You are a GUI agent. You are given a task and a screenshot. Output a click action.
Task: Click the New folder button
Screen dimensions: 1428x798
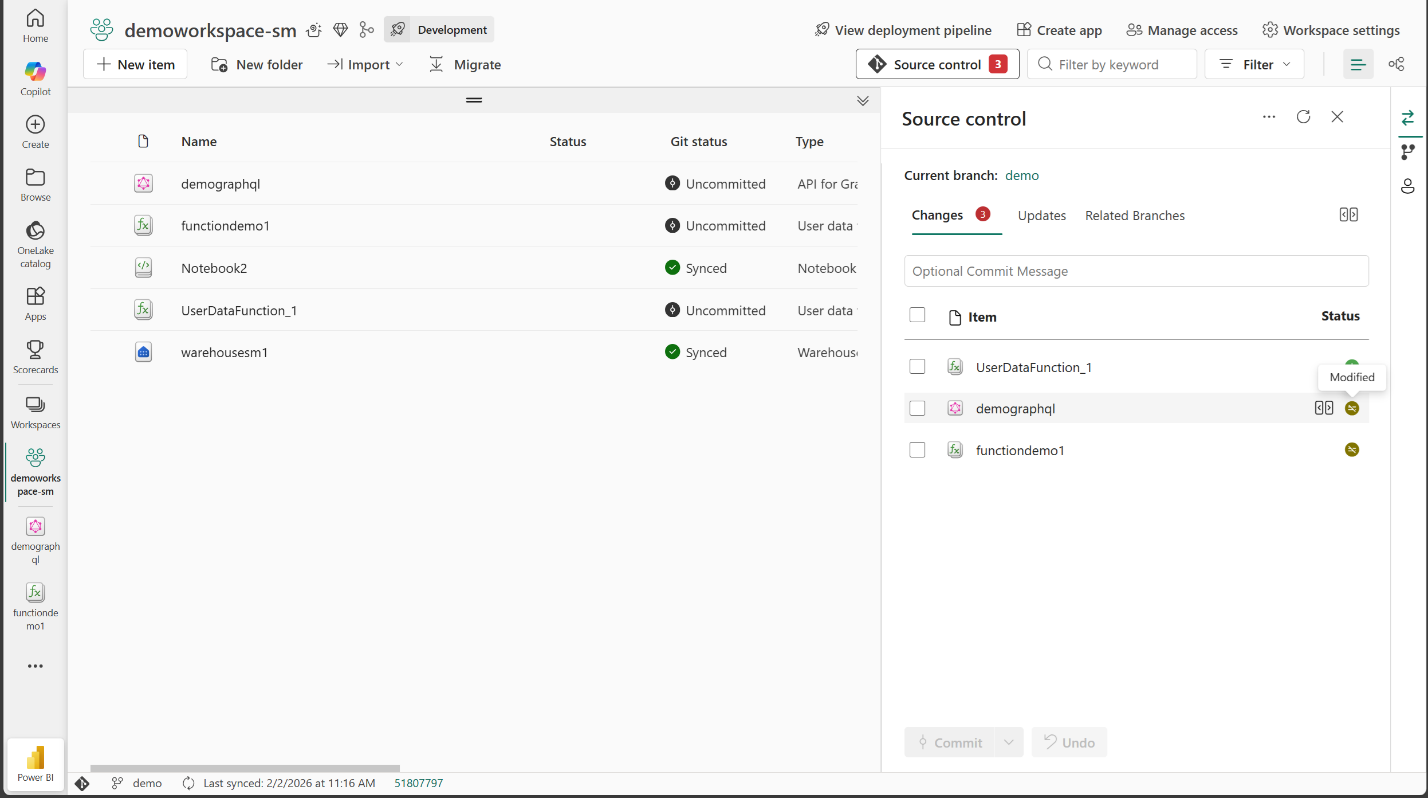[x=256, y=64]
